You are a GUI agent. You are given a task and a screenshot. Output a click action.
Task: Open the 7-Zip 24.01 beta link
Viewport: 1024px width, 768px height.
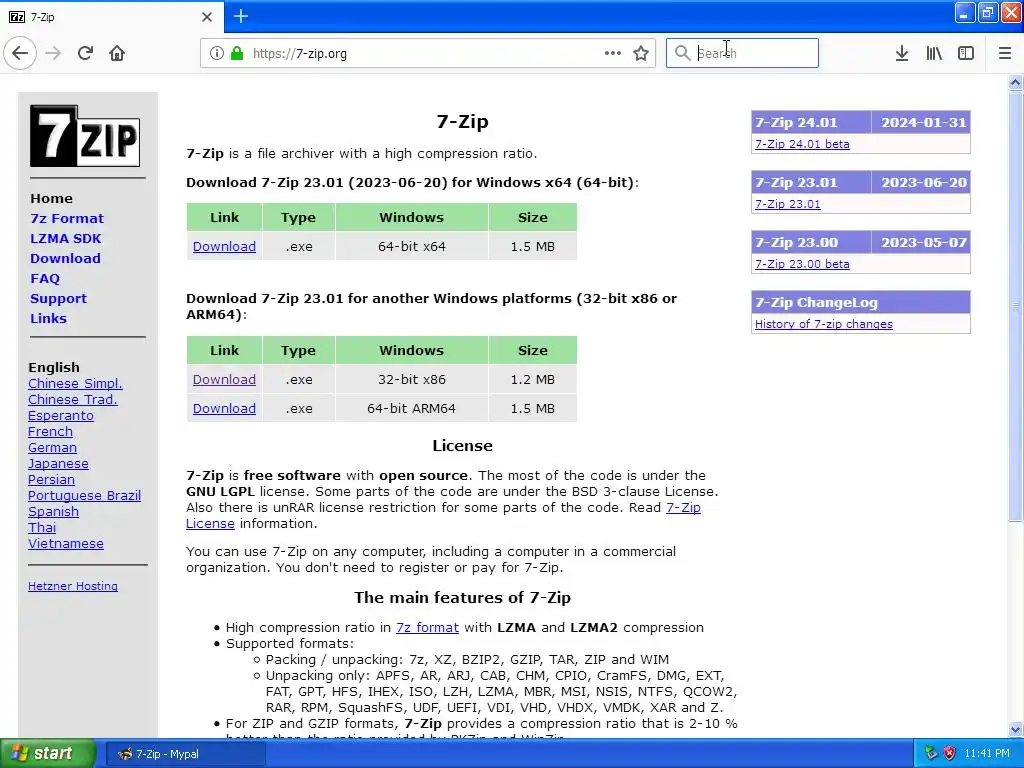tap(802, 144)
